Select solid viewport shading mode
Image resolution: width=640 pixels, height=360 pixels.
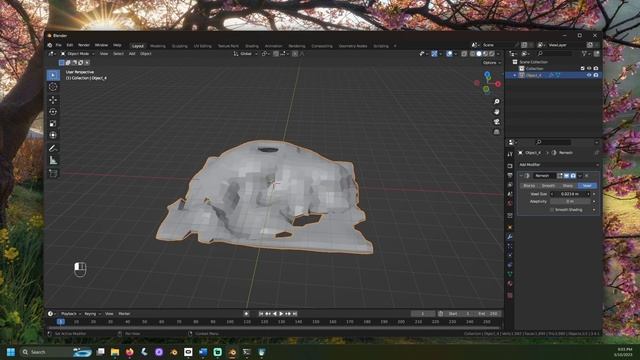pos(479,54)
